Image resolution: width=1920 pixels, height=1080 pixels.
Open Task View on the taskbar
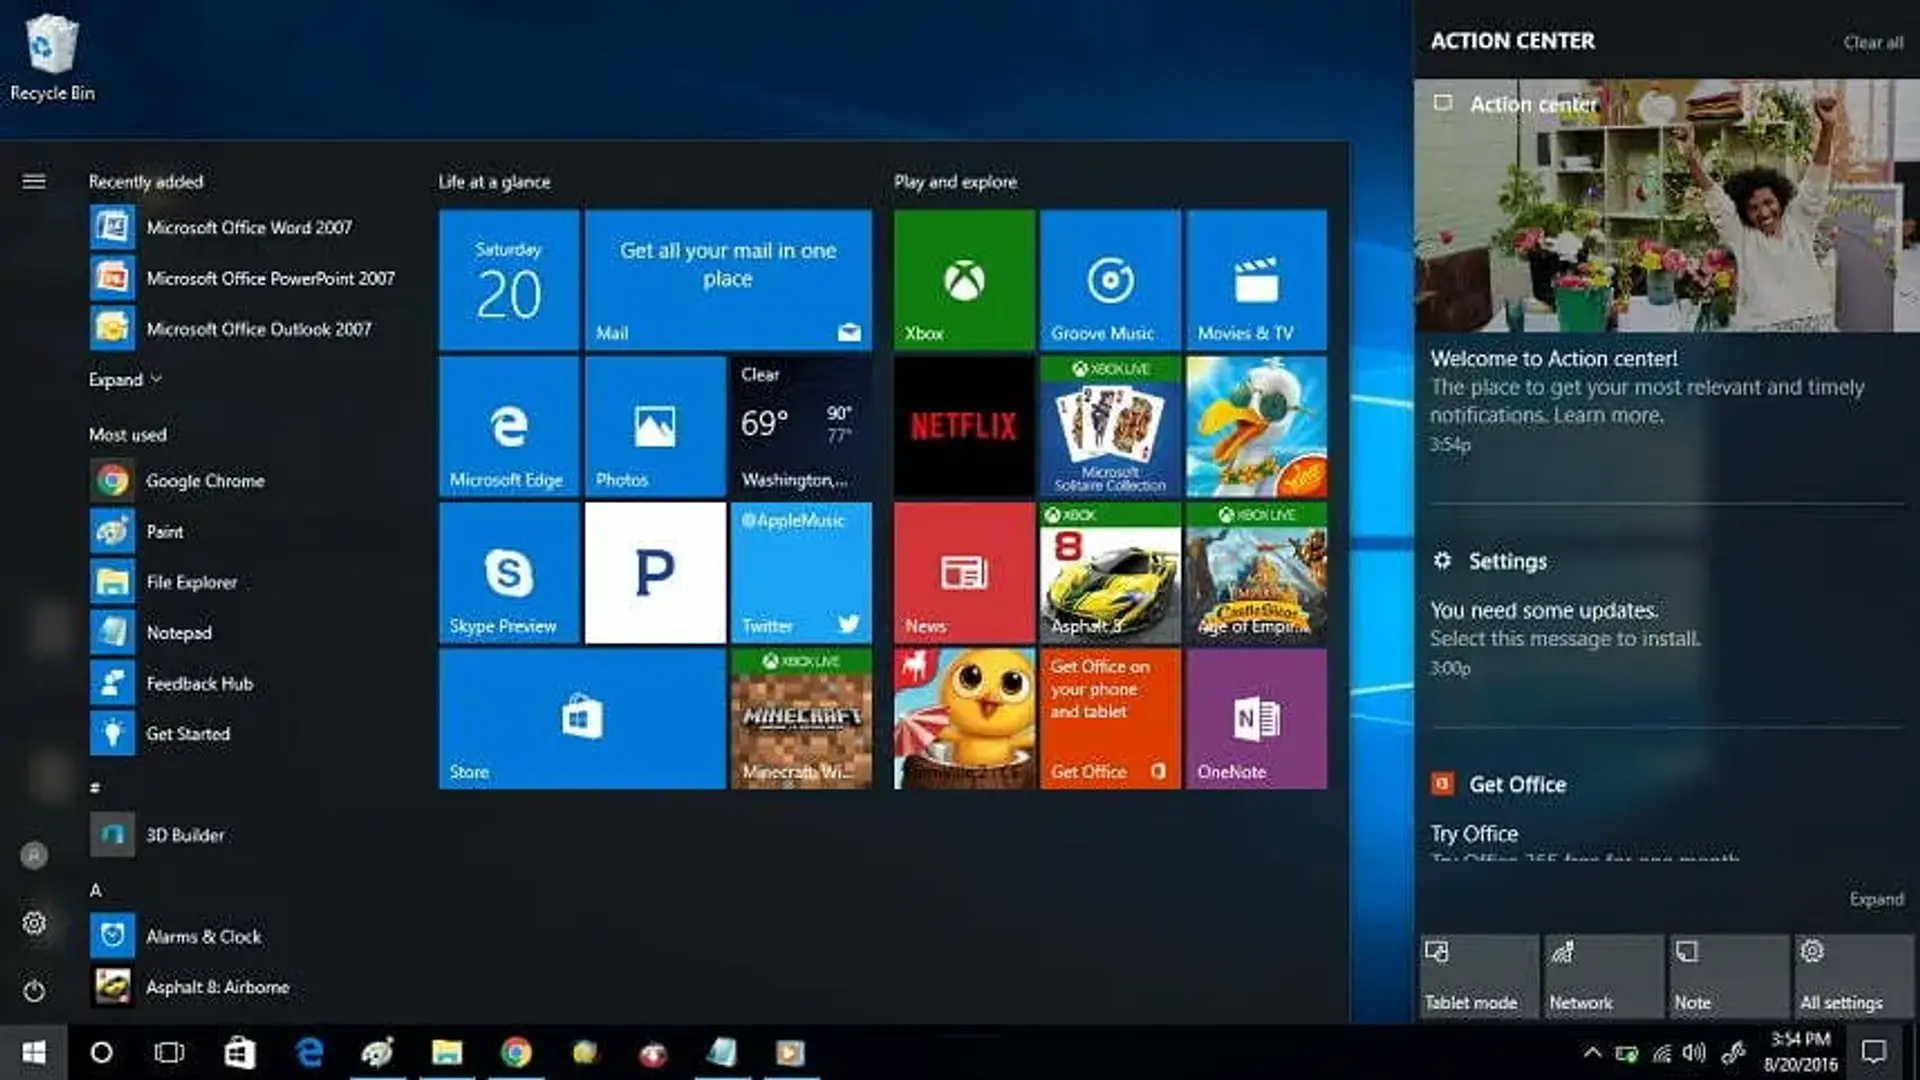pyautogui.click(x=169, y=1052)
